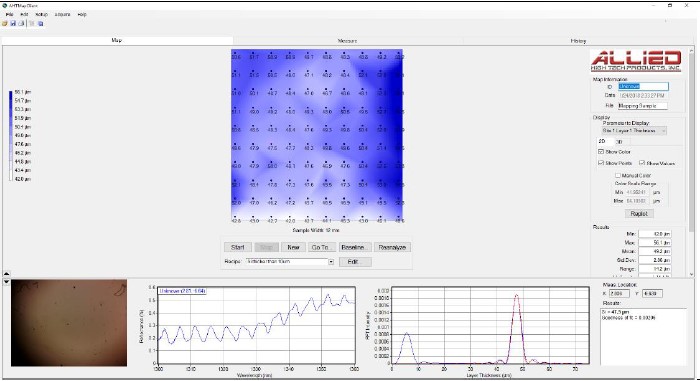Click the Meas. Location X field

tap(619, 294)
